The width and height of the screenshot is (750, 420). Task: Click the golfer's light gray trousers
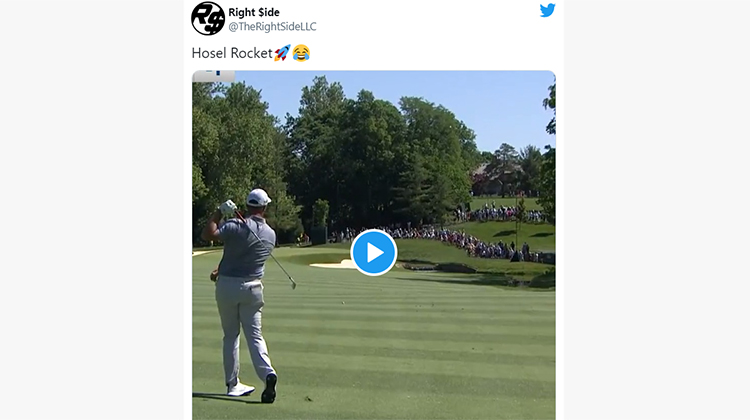(x=243, y=325)
